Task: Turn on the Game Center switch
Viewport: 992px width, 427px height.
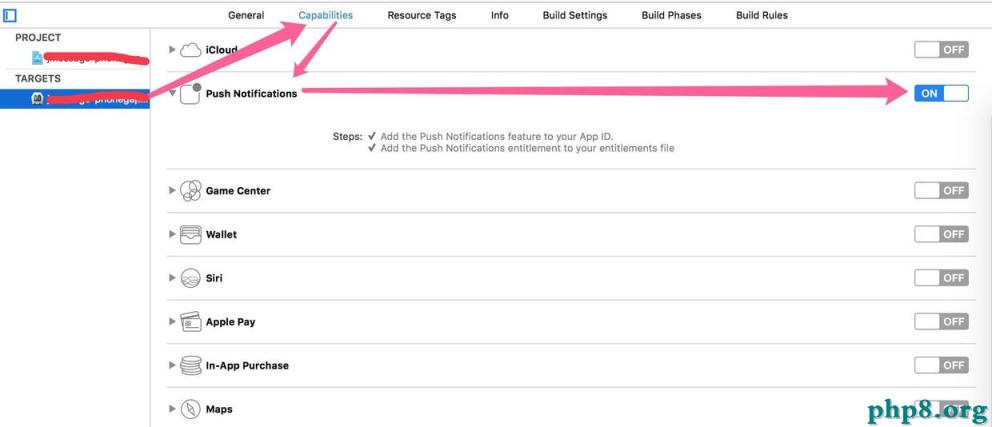Action: [x=941, y=191]
